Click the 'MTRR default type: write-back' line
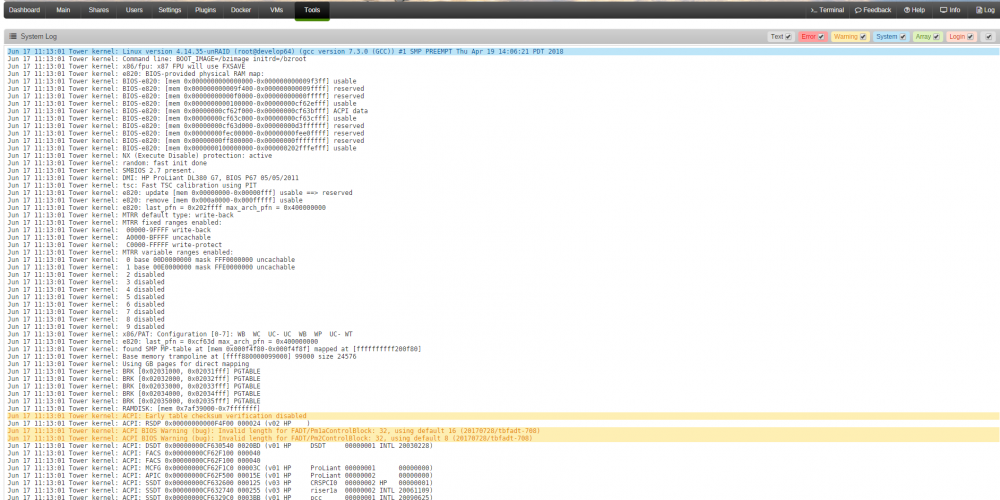 tap(121, 215)
